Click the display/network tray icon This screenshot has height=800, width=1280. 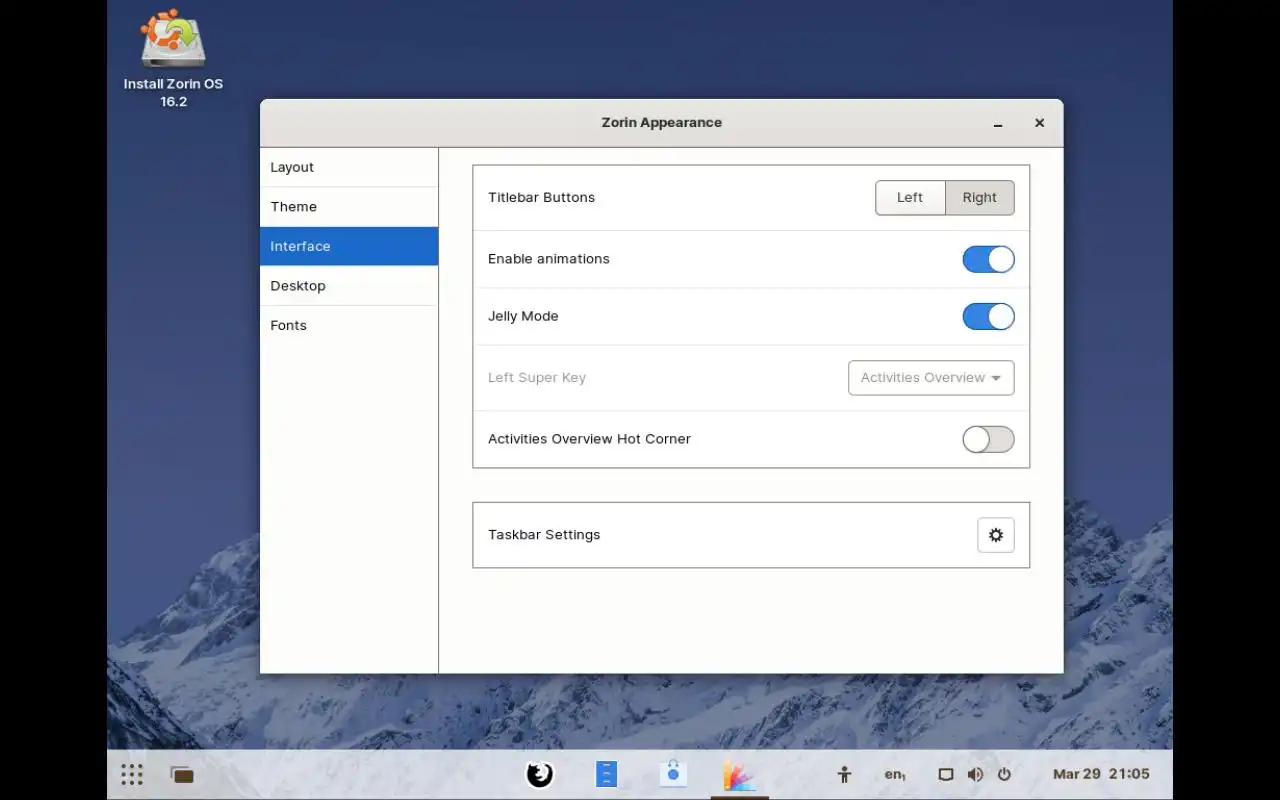click(x=946, y=774)
